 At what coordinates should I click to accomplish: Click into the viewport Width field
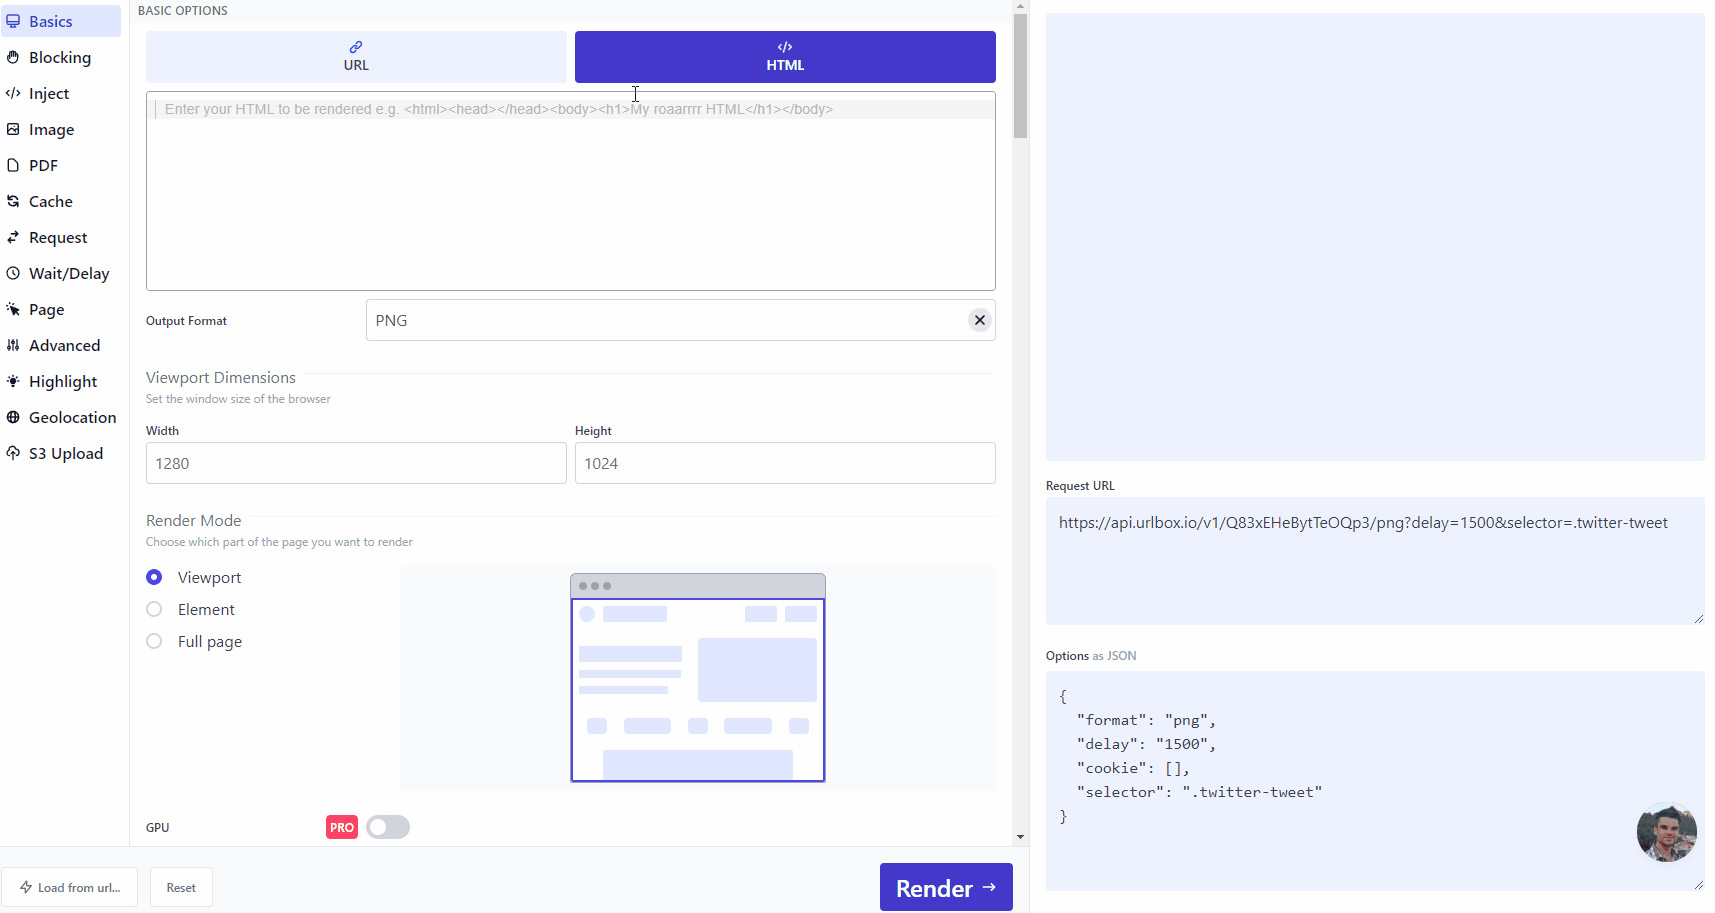356,463
